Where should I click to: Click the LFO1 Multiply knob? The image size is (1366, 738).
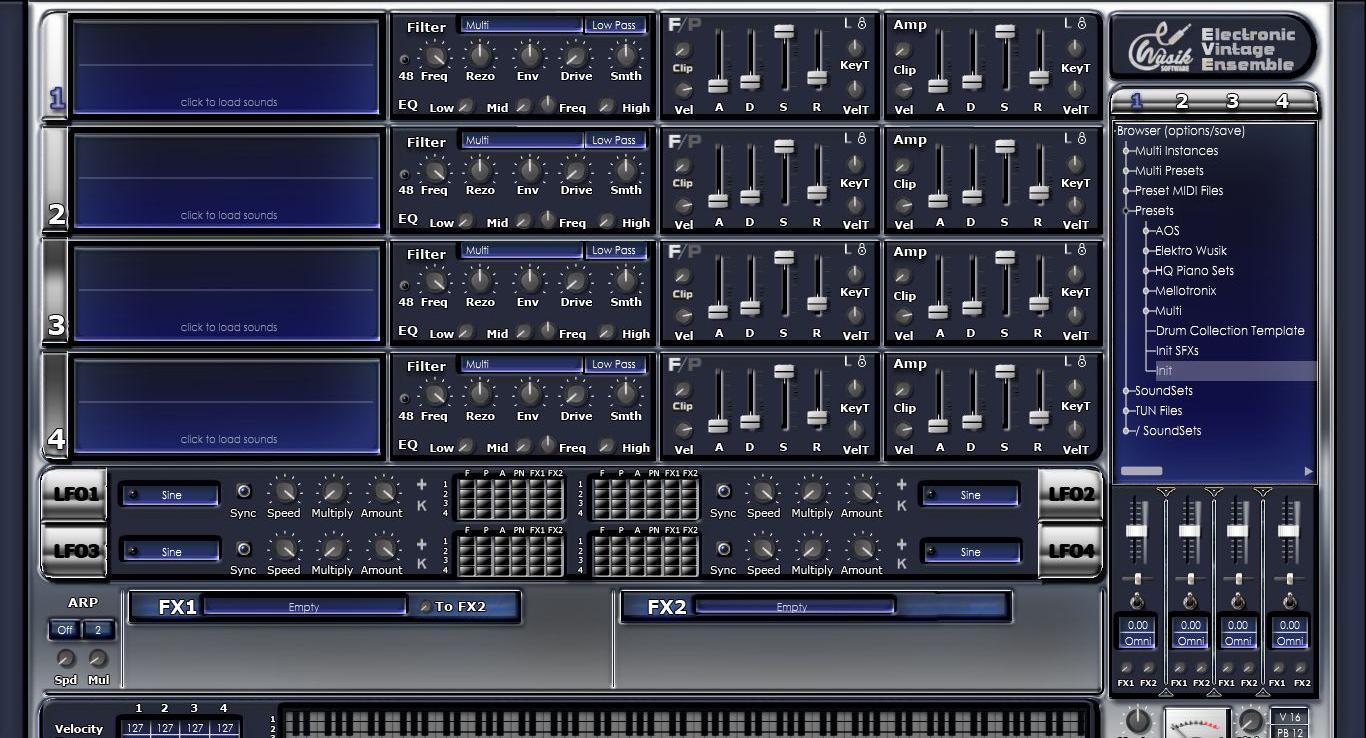(333, 491)
